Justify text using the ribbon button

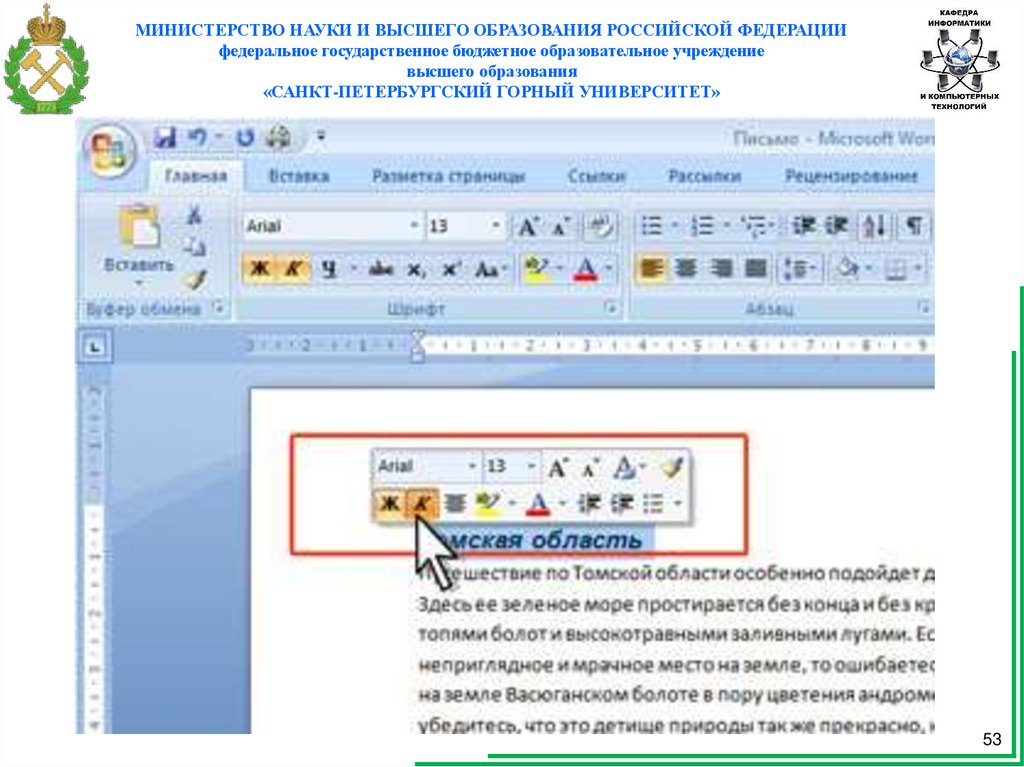755,269
